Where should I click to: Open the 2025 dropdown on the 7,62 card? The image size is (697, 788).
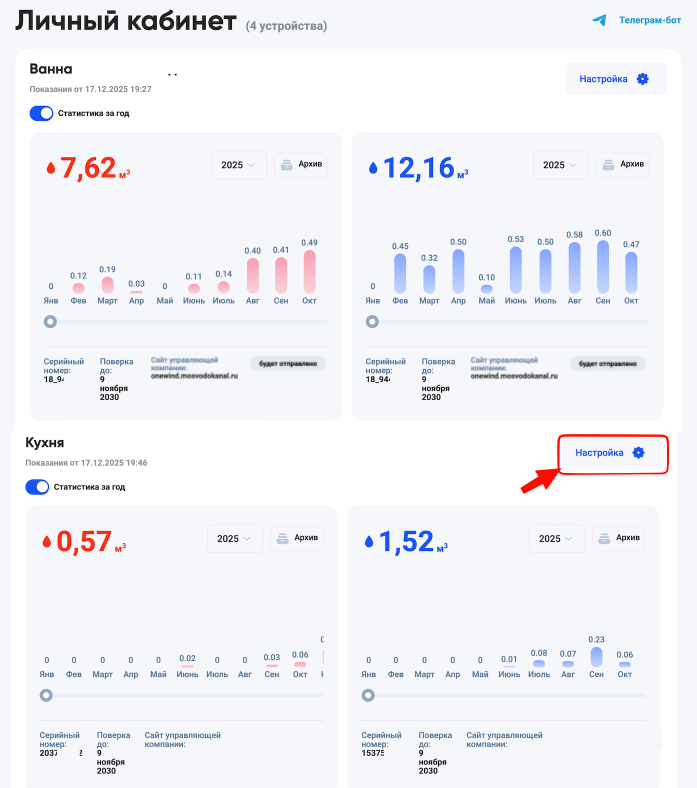pyautogui.click(x=239, y=165)
